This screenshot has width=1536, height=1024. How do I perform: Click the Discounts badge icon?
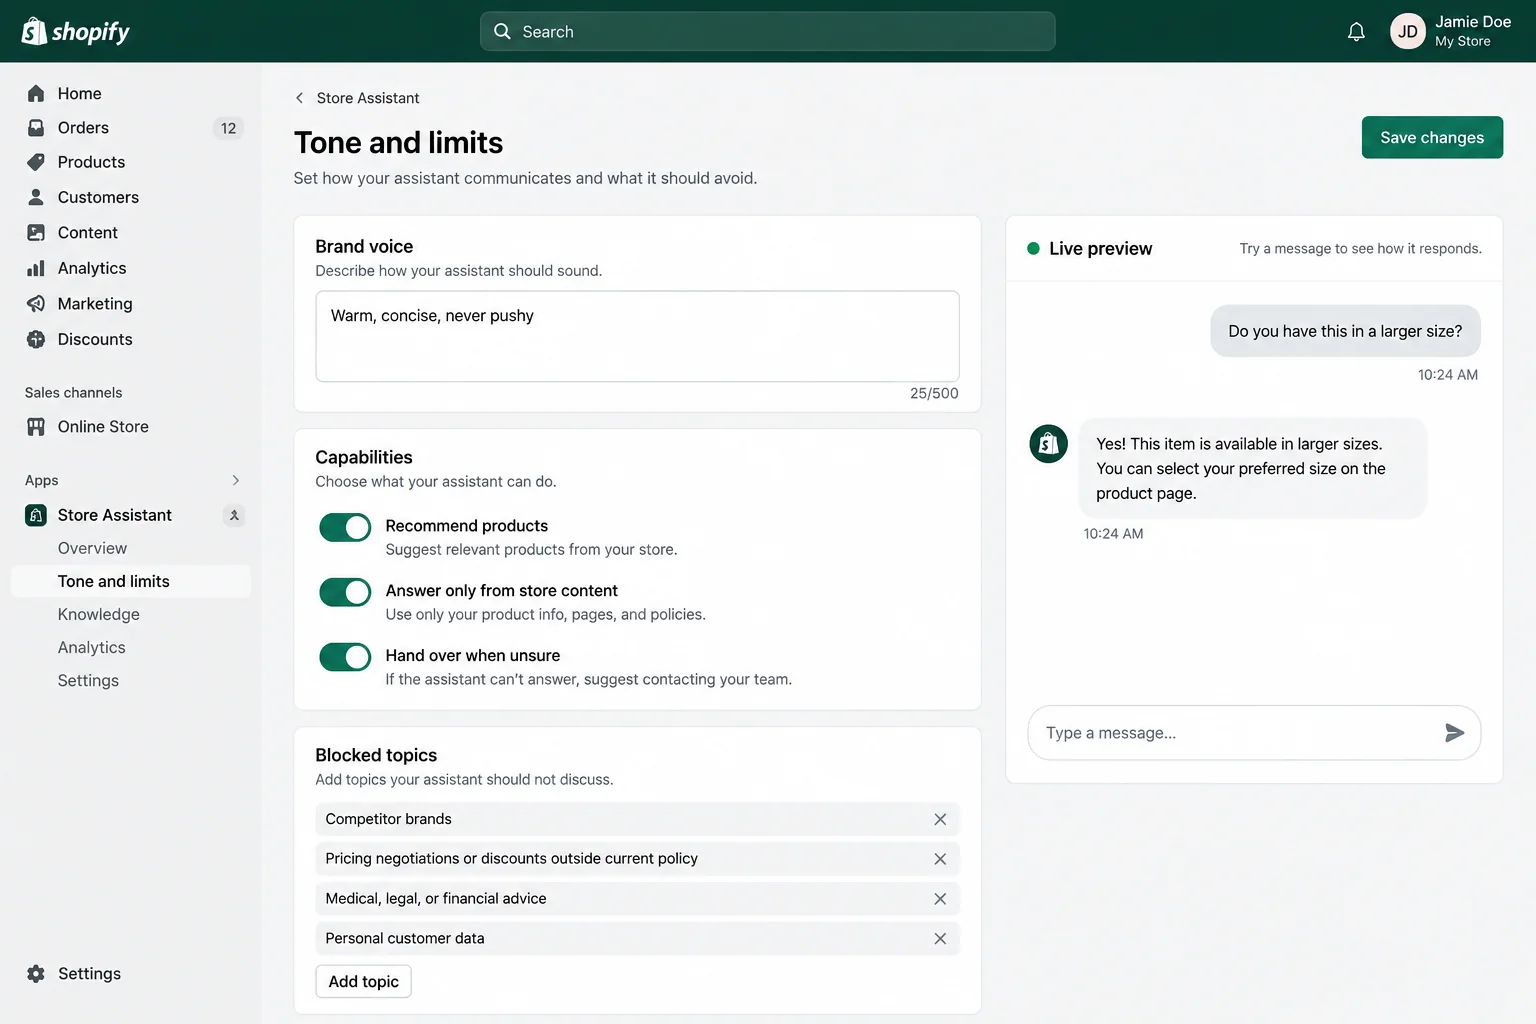point(36,339)
